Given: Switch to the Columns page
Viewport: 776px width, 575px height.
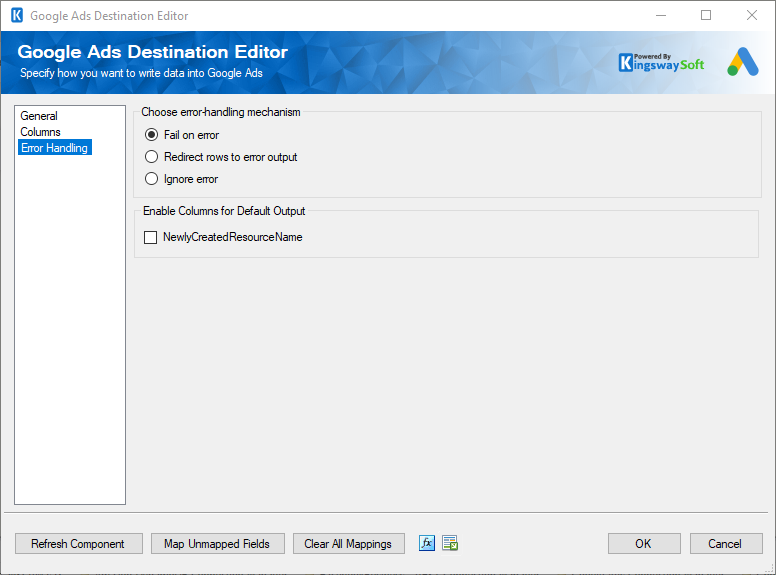Looking at the screenshot, I should point(40,132).
